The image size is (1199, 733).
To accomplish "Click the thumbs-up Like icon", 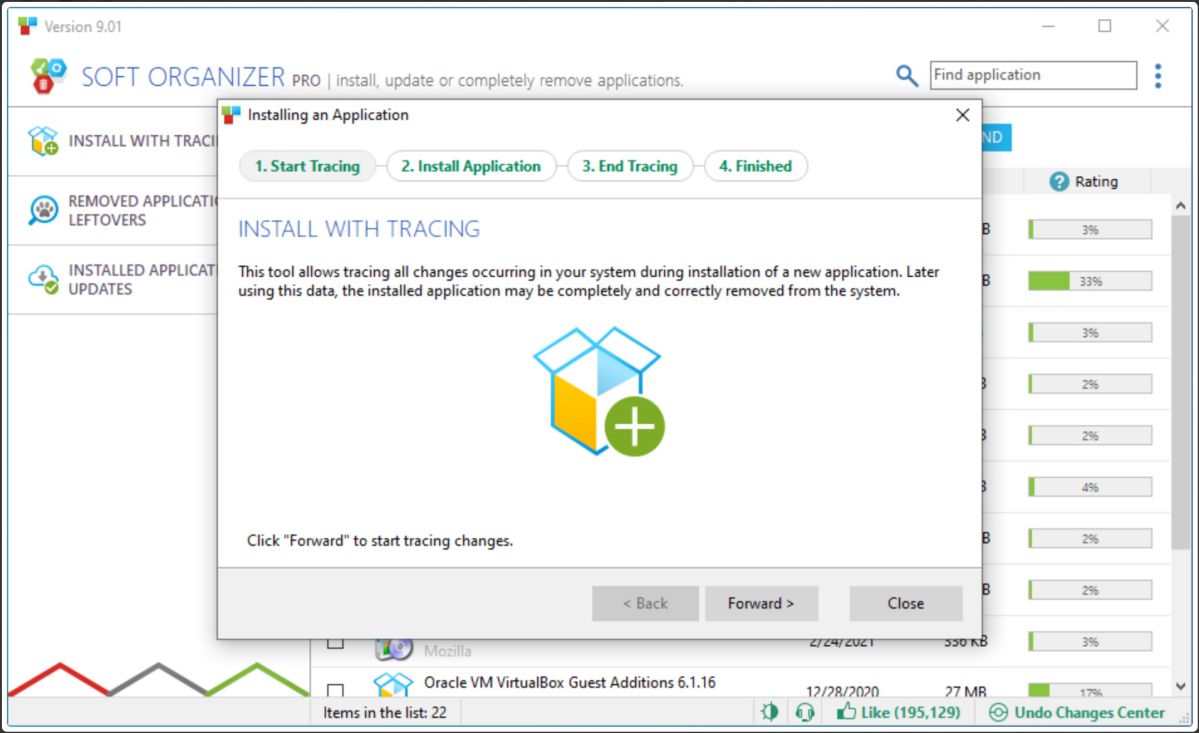I will point(847,713).
